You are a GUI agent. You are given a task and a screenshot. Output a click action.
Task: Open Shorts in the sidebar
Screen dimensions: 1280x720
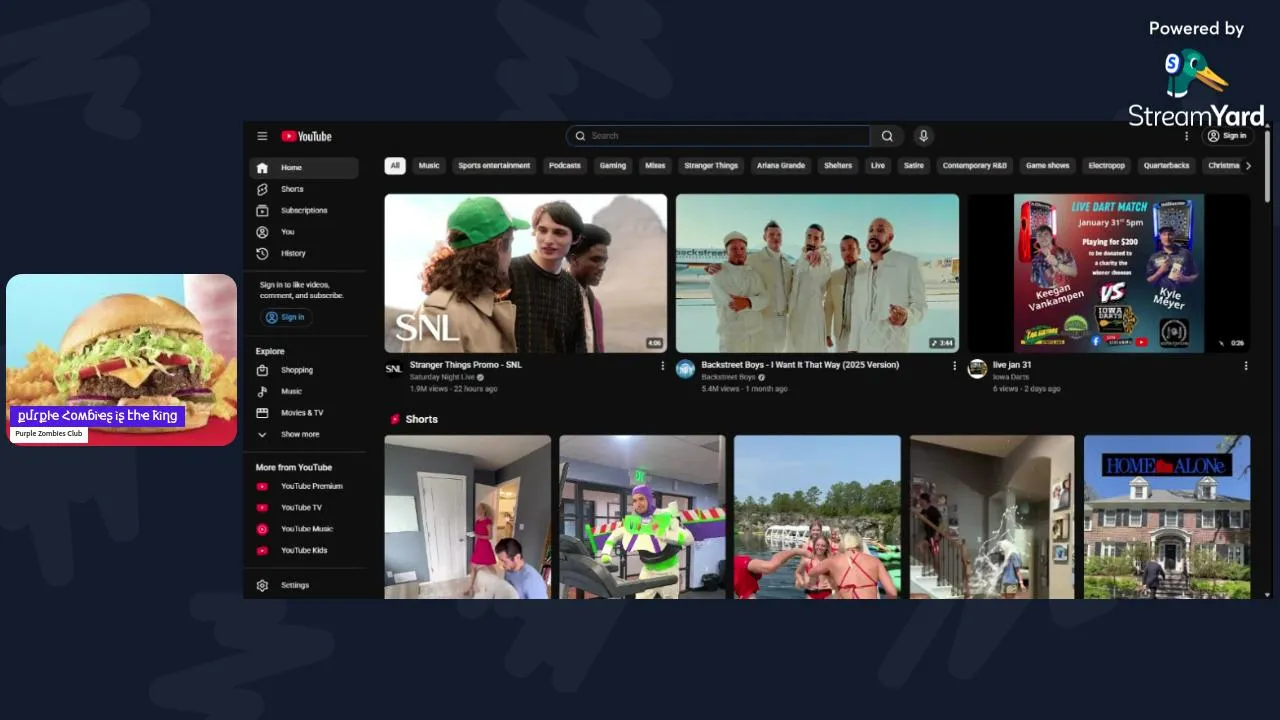pyautogui.click(x=304, y=189)
